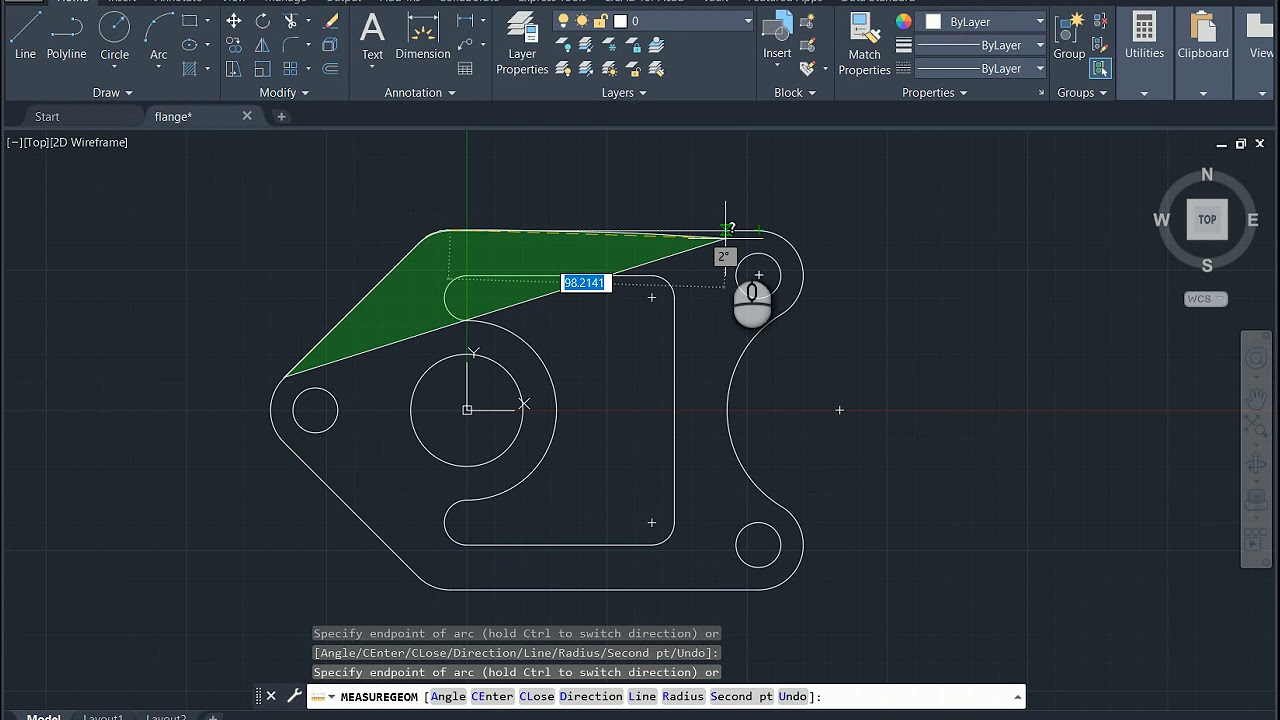
Task: Select the Stretch tool
Action: 233,69
